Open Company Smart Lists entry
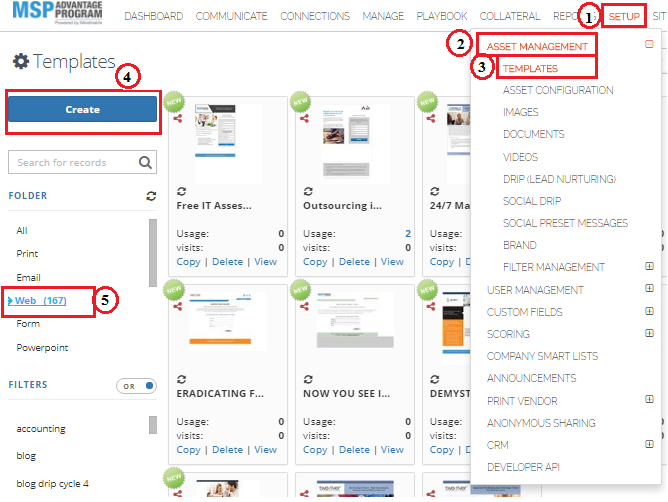 pos(542,356)
